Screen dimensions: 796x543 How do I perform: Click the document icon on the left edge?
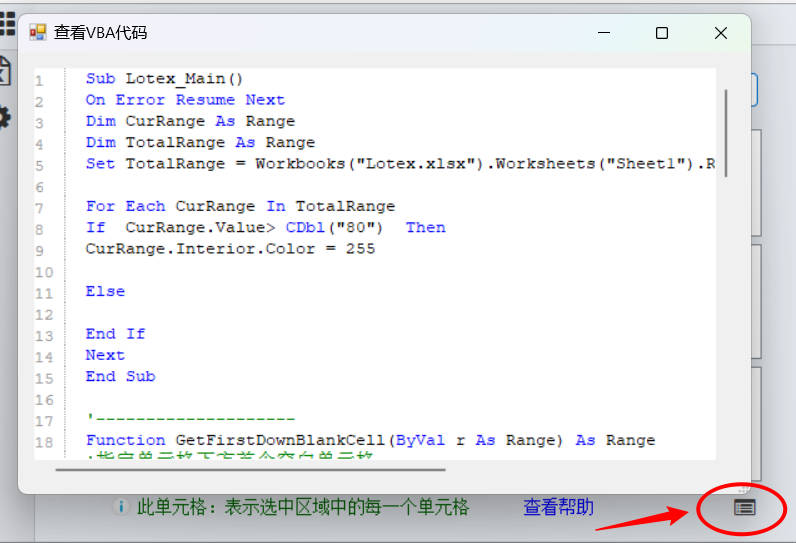[x=5, y=70]
